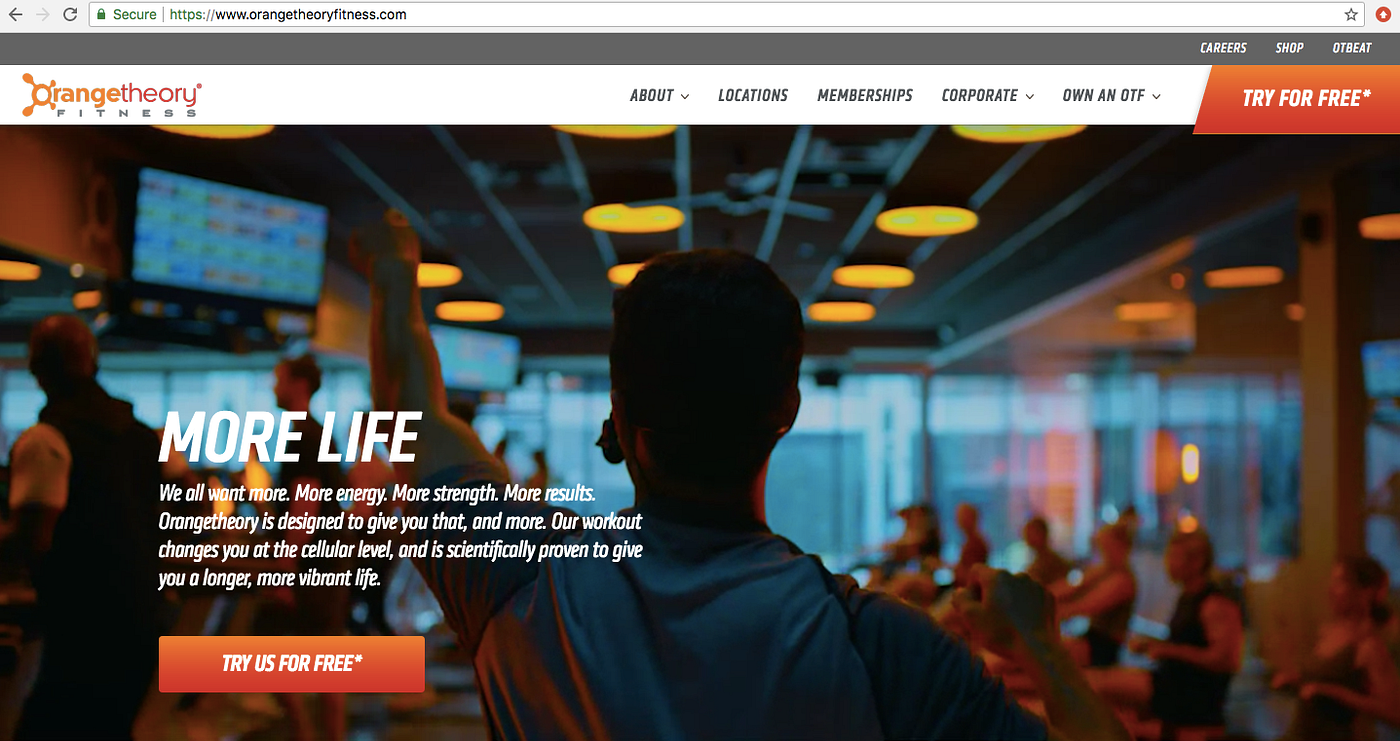The image size is (1400, 741).
Task: Expand the ABOUT dropdown menu
Action: [x=659, y=96]
